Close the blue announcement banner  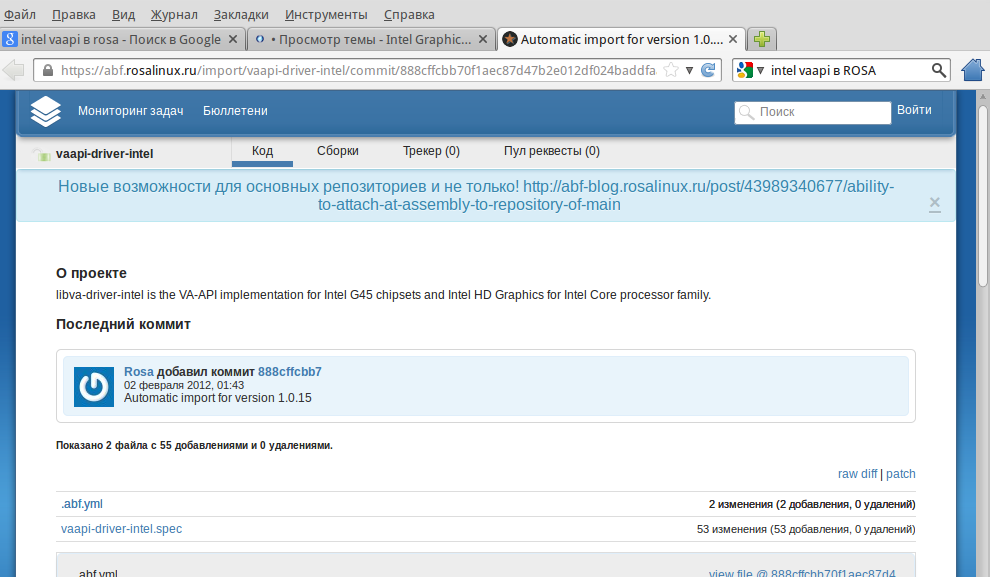coord(934,203)
